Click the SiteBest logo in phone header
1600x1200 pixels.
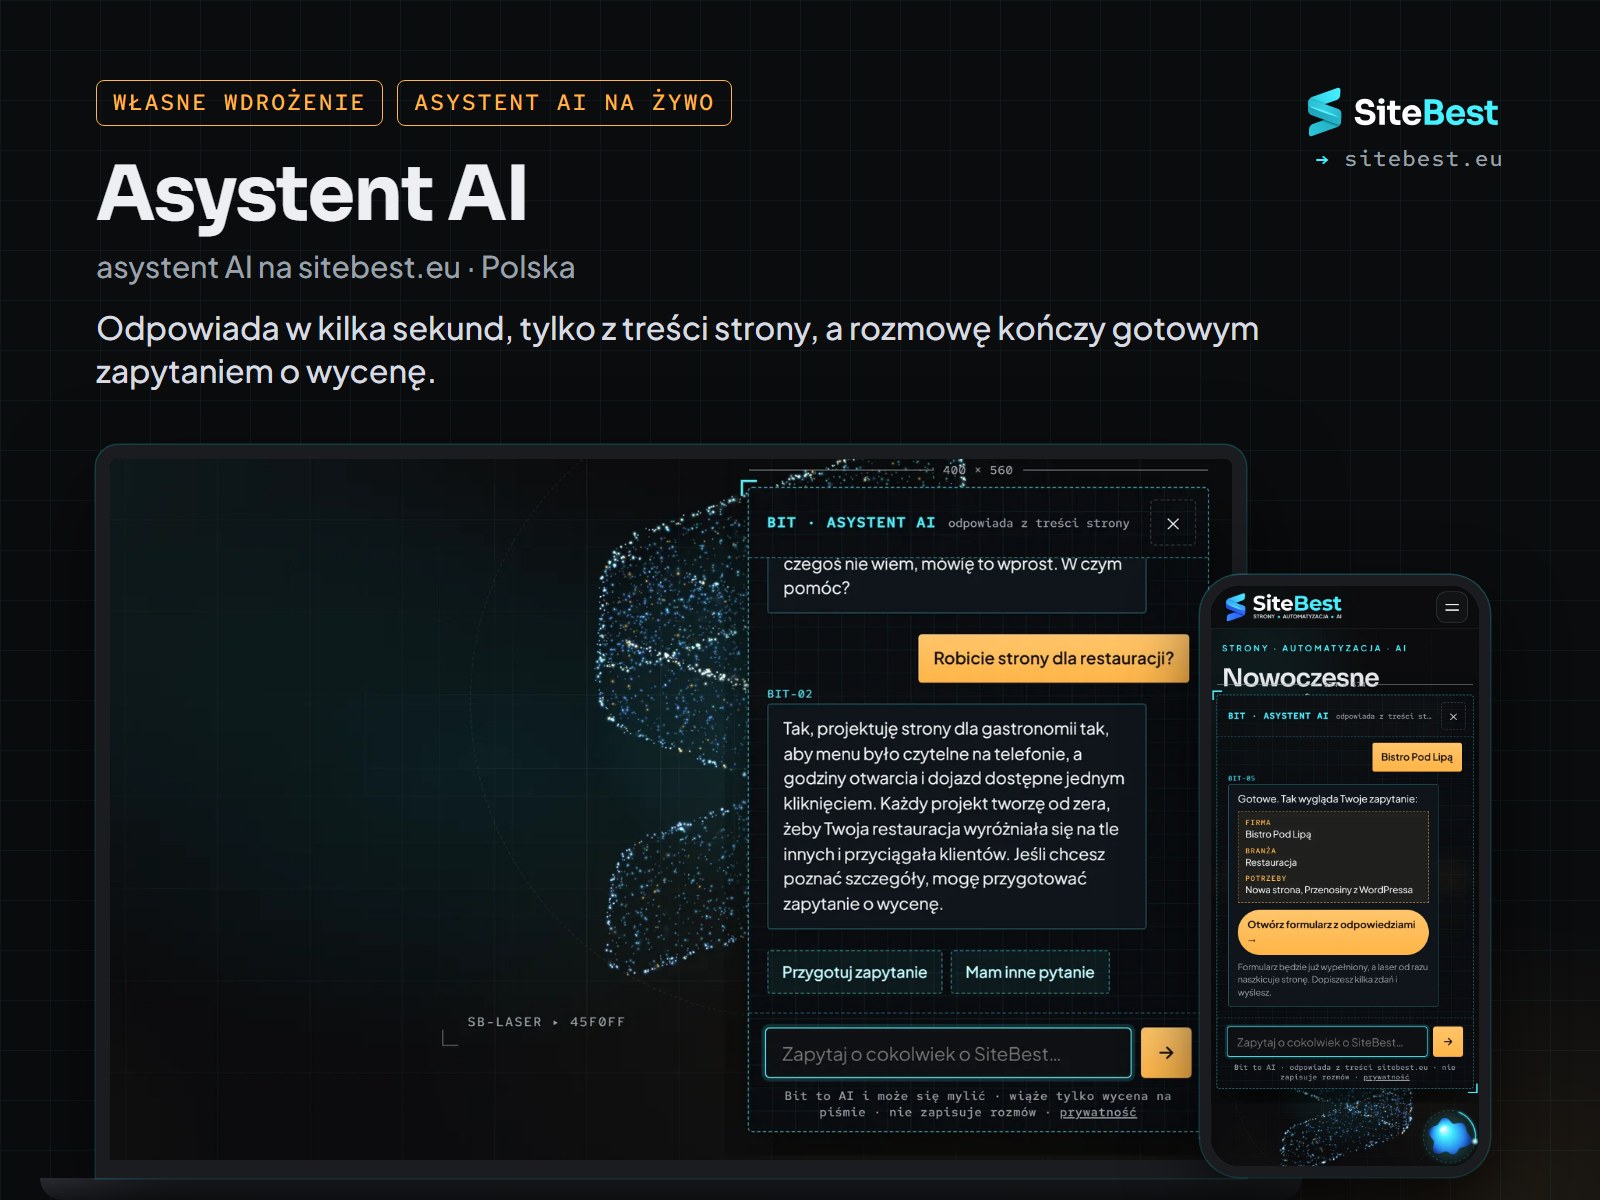(1283, 605)
